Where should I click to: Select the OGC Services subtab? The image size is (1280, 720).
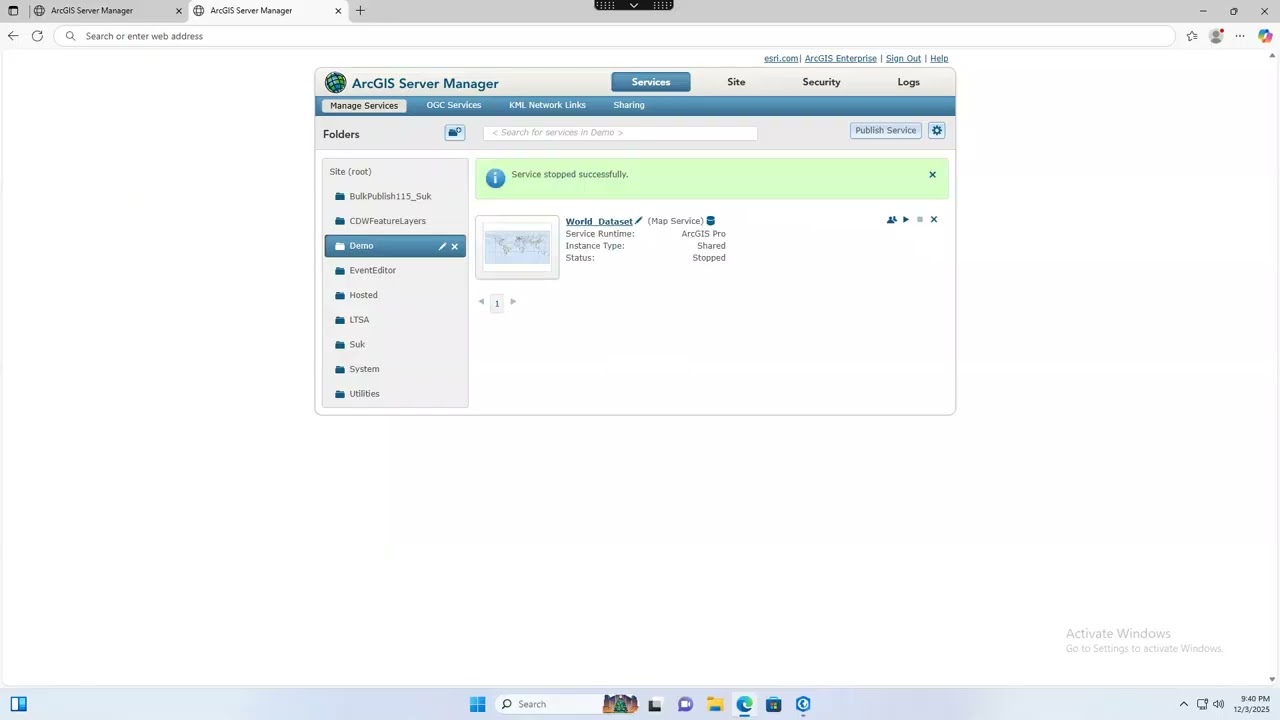(x=454, y=105)
